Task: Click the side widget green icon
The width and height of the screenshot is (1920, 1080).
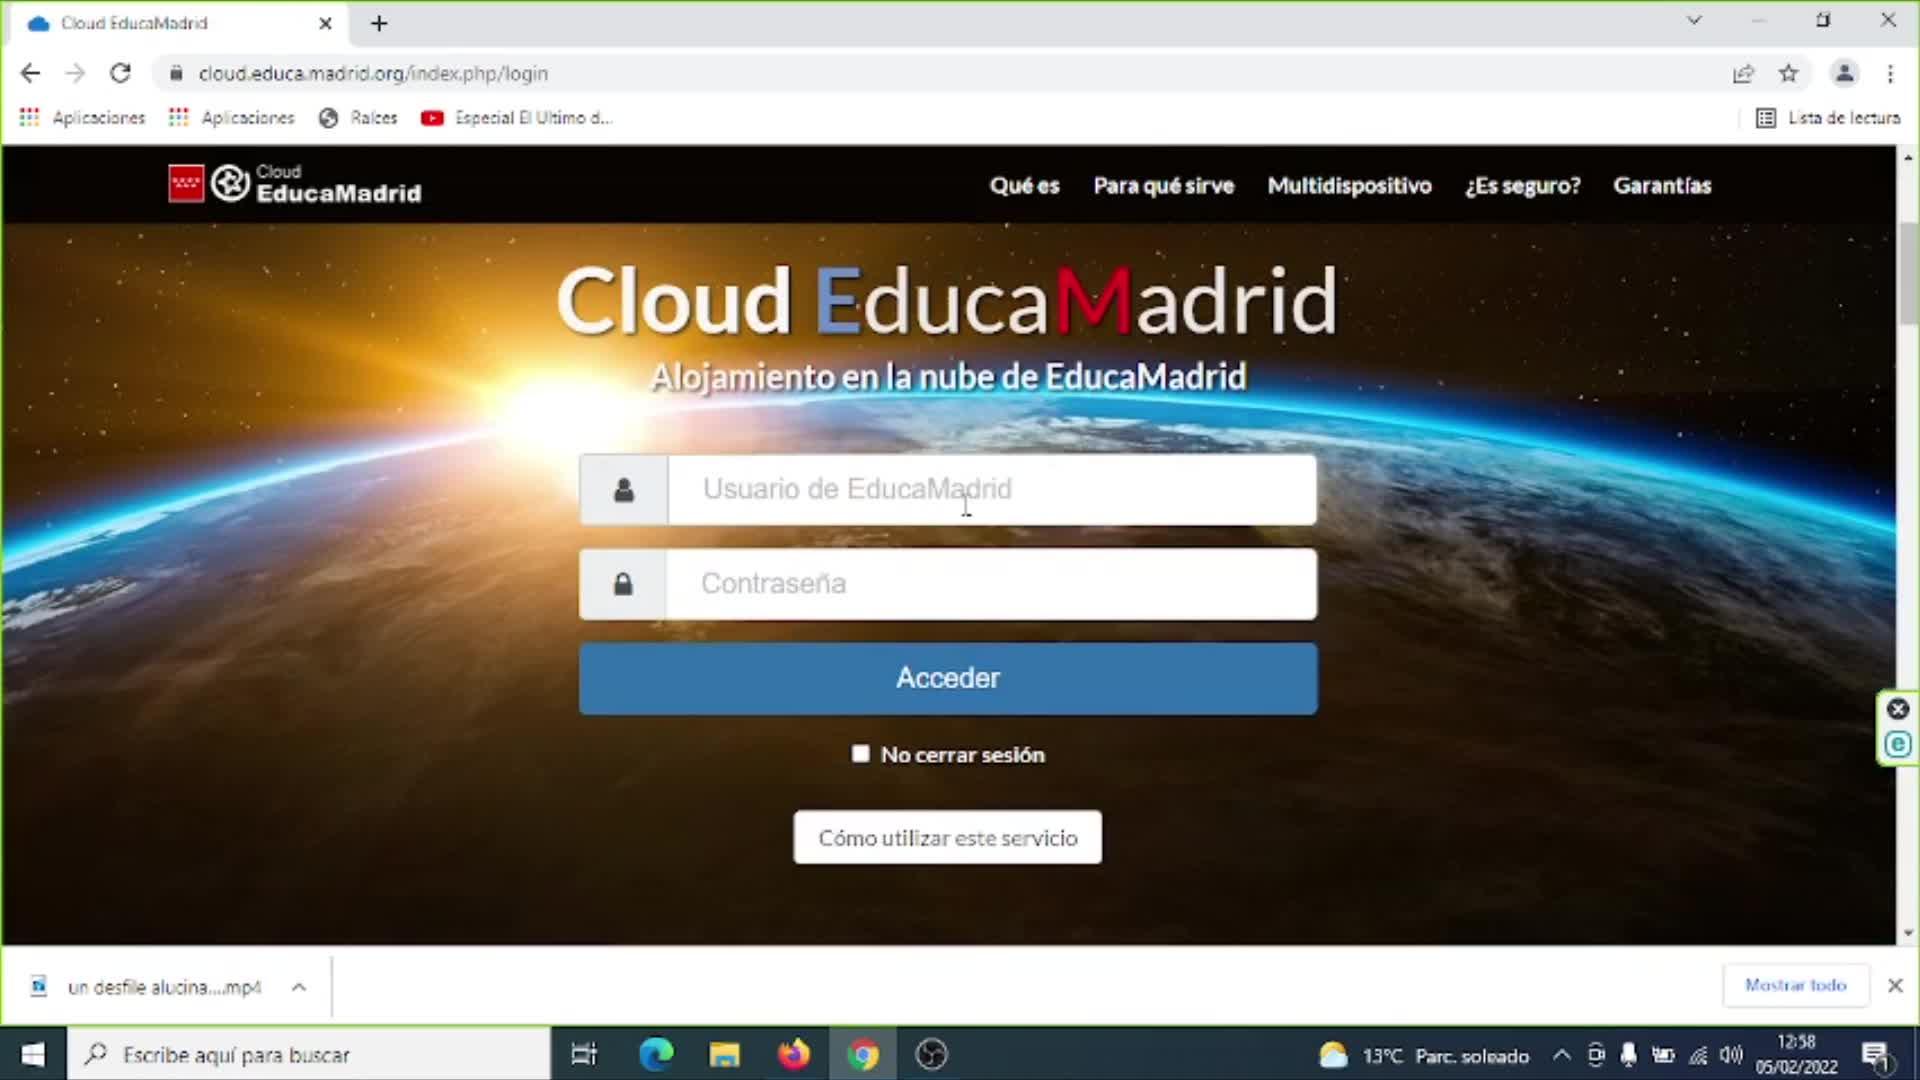Action: tap(1898, 744)
